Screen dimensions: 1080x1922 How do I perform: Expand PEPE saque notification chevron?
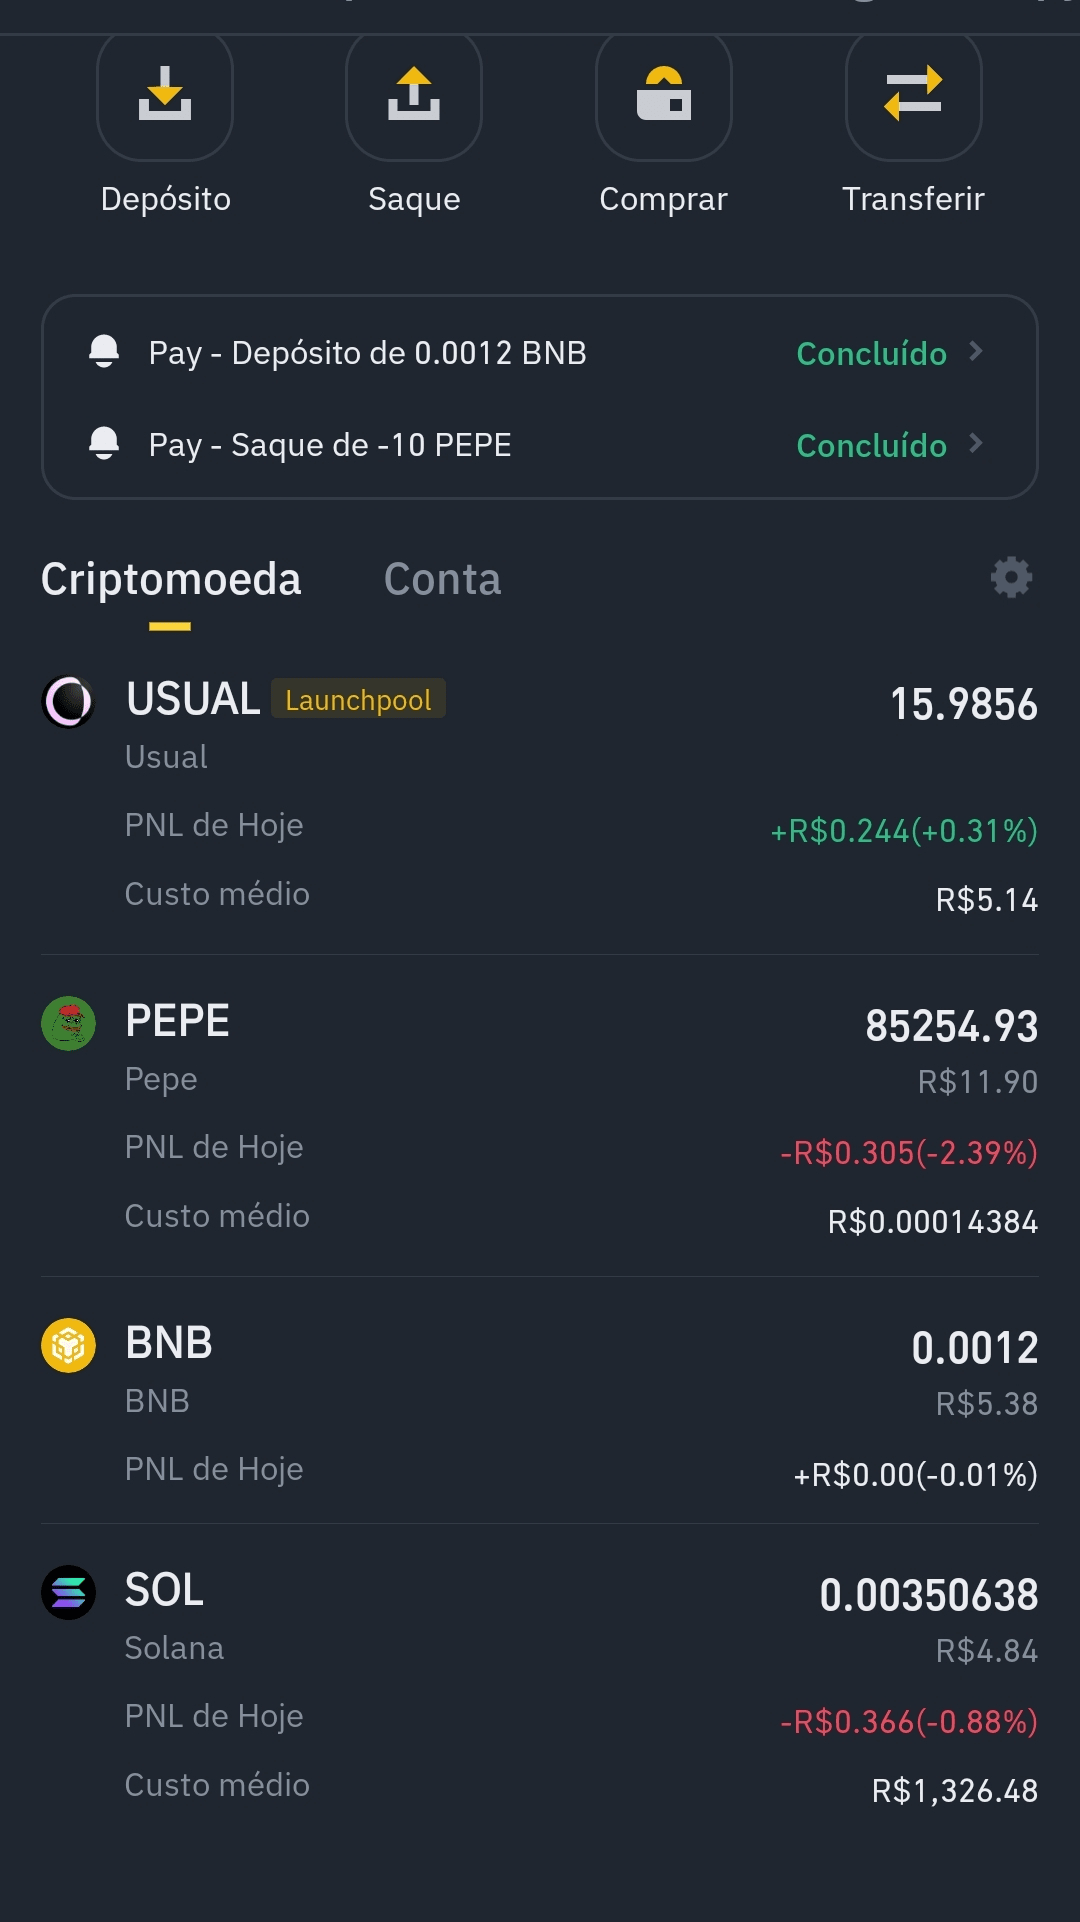[976, 443]
